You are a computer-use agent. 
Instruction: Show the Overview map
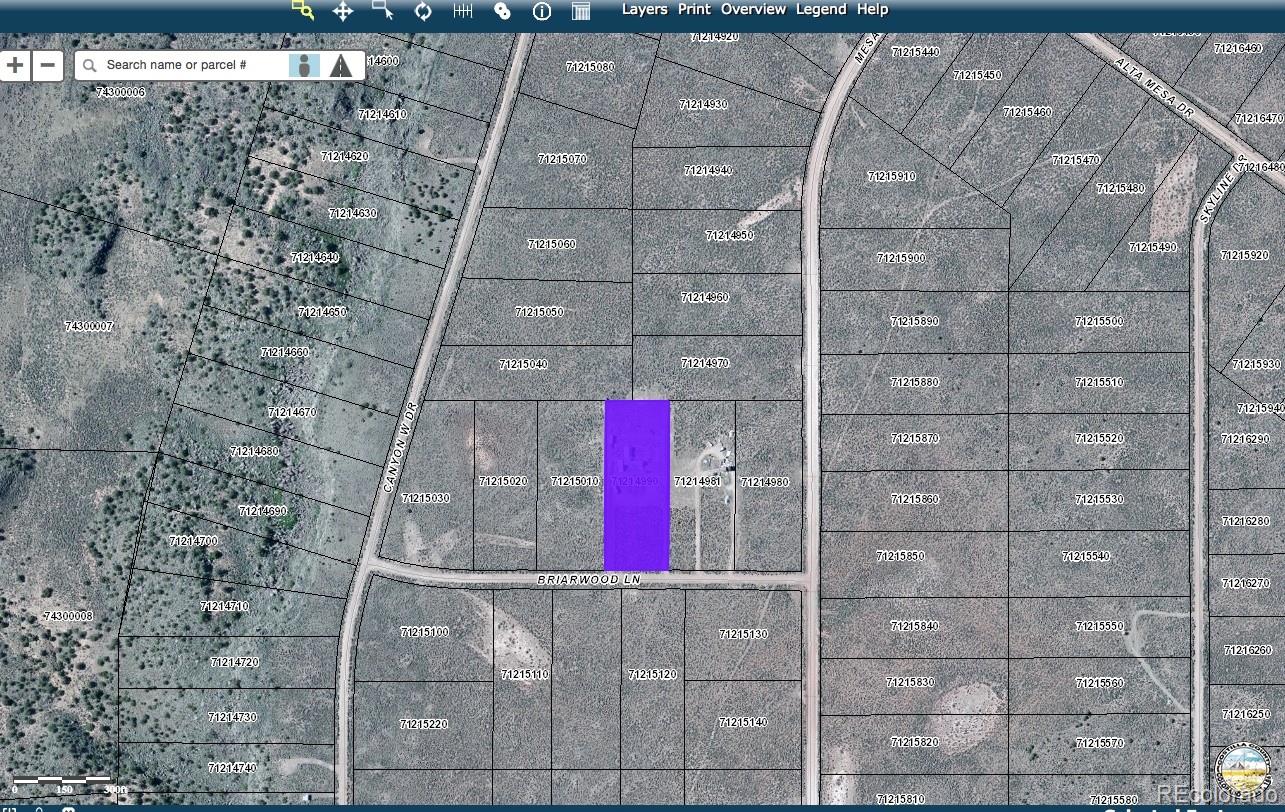[x=753, y=9]
